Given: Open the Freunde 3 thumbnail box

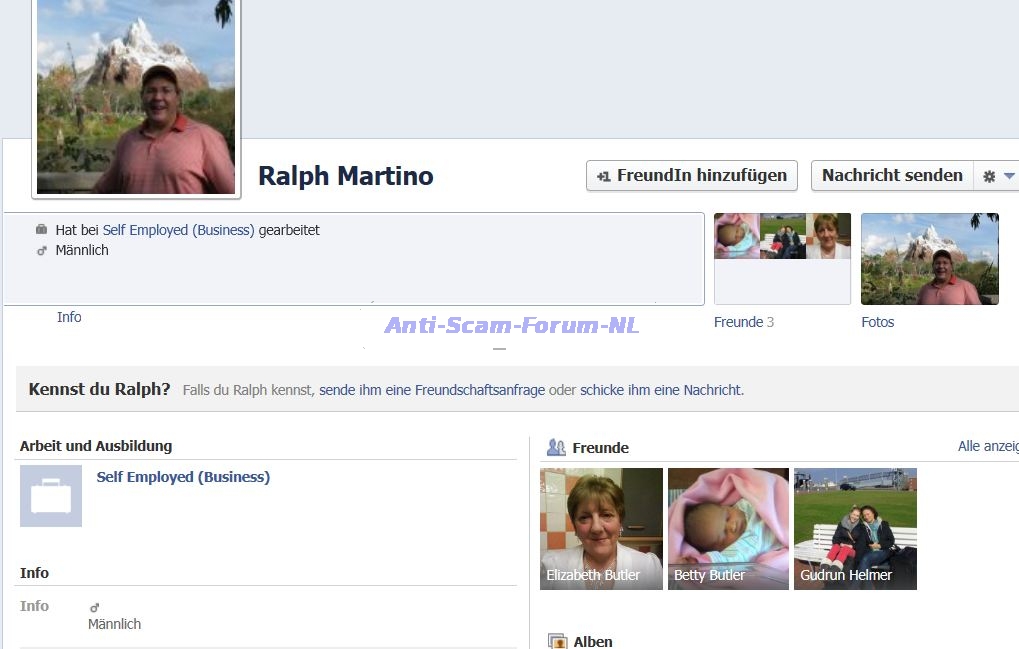Looking at the screenshot, I should click(782, 258).
